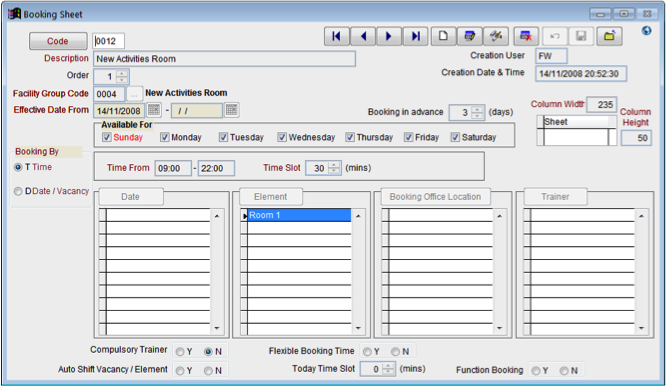The width and height of the screenshot is (666, 387).
Task: Set Auto Shift Vacancy / Element to N
Action: click(208, 371)
